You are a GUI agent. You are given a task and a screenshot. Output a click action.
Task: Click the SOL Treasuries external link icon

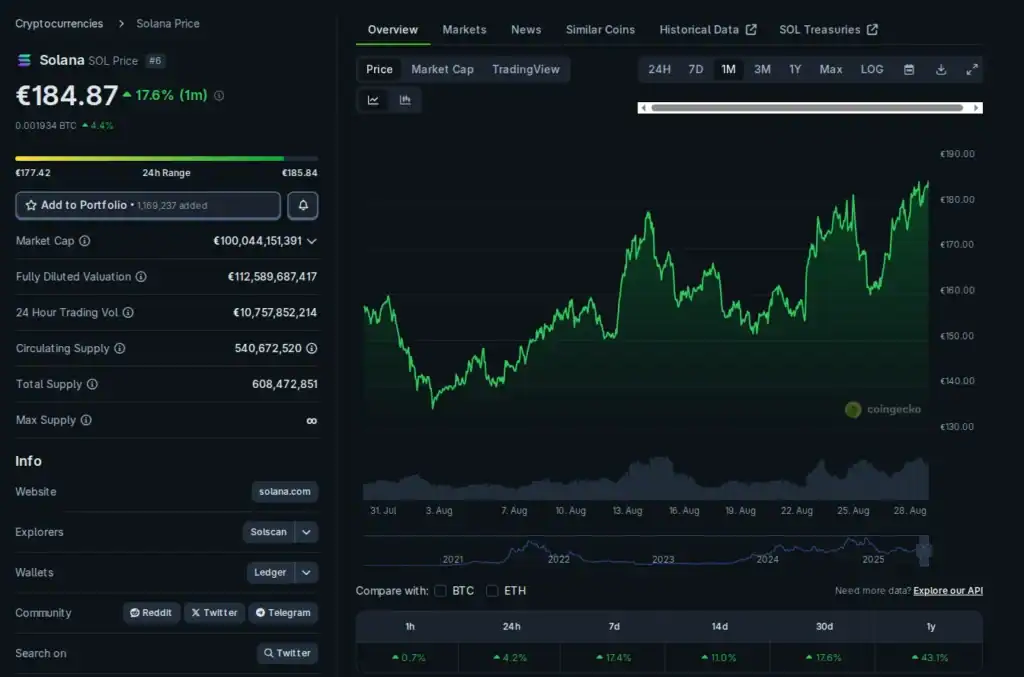pos(872,29)
